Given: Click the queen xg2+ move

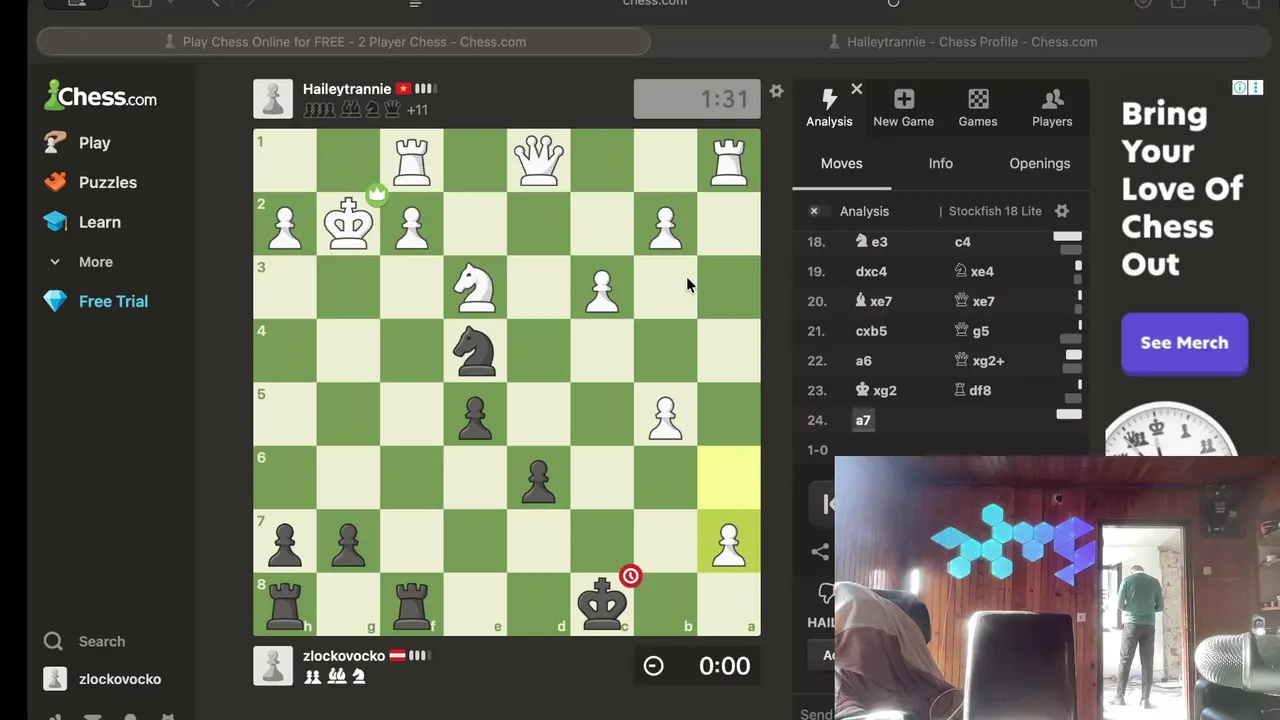Looking at the screenshot, I should (x=979, y=361).
